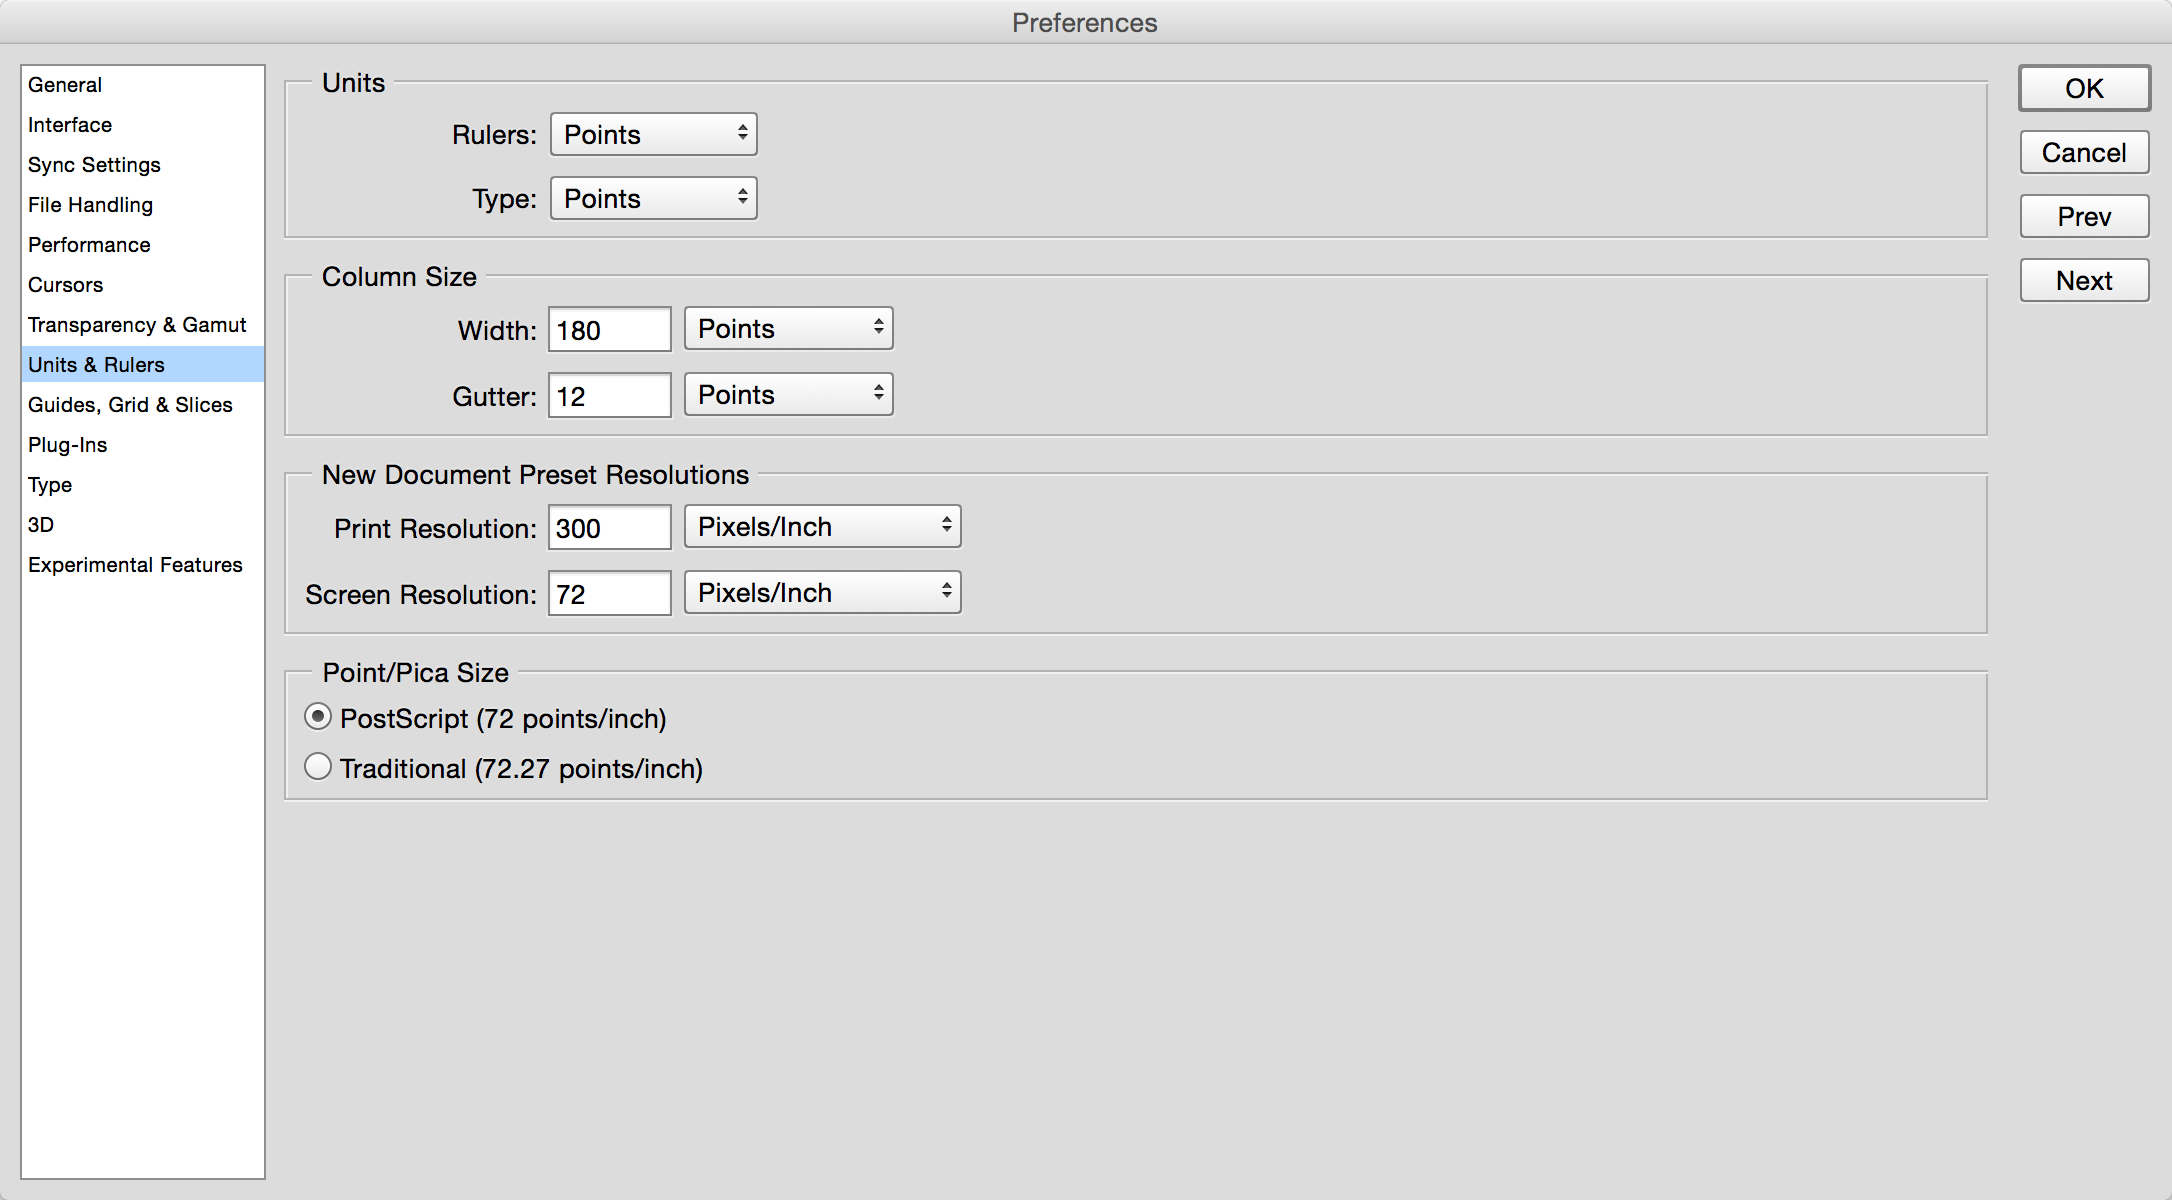Click the Cancel button
2172x1200 pixels.
[x=2084, y=152]
